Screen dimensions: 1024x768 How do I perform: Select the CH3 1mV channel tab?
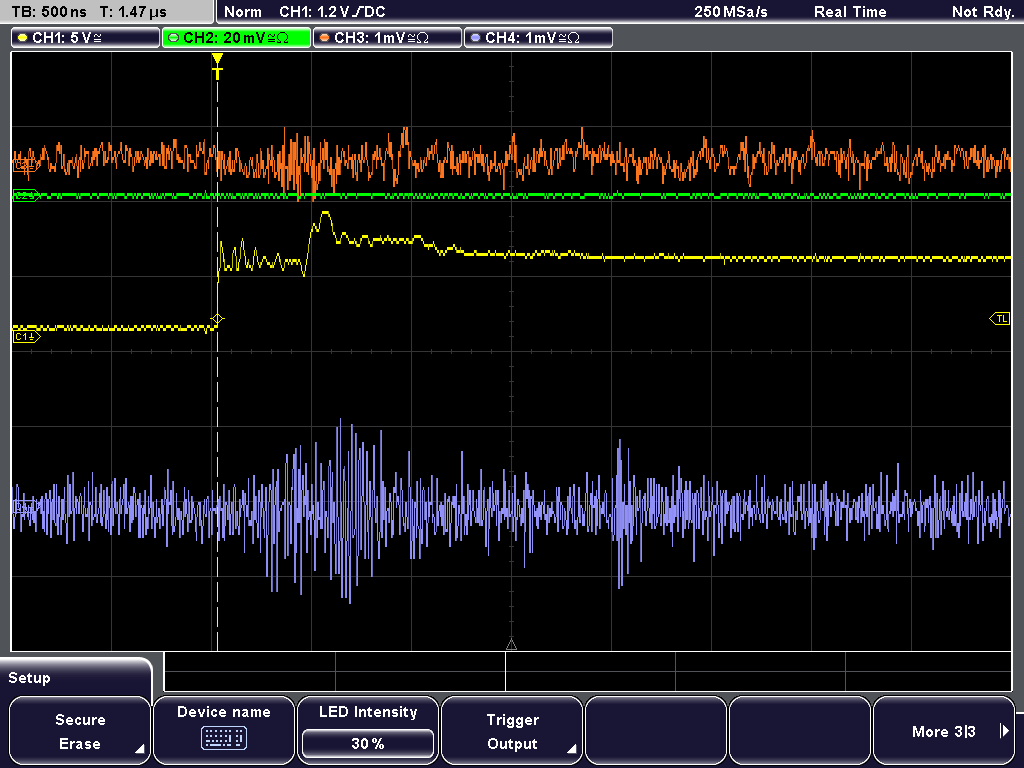[387, 38]
